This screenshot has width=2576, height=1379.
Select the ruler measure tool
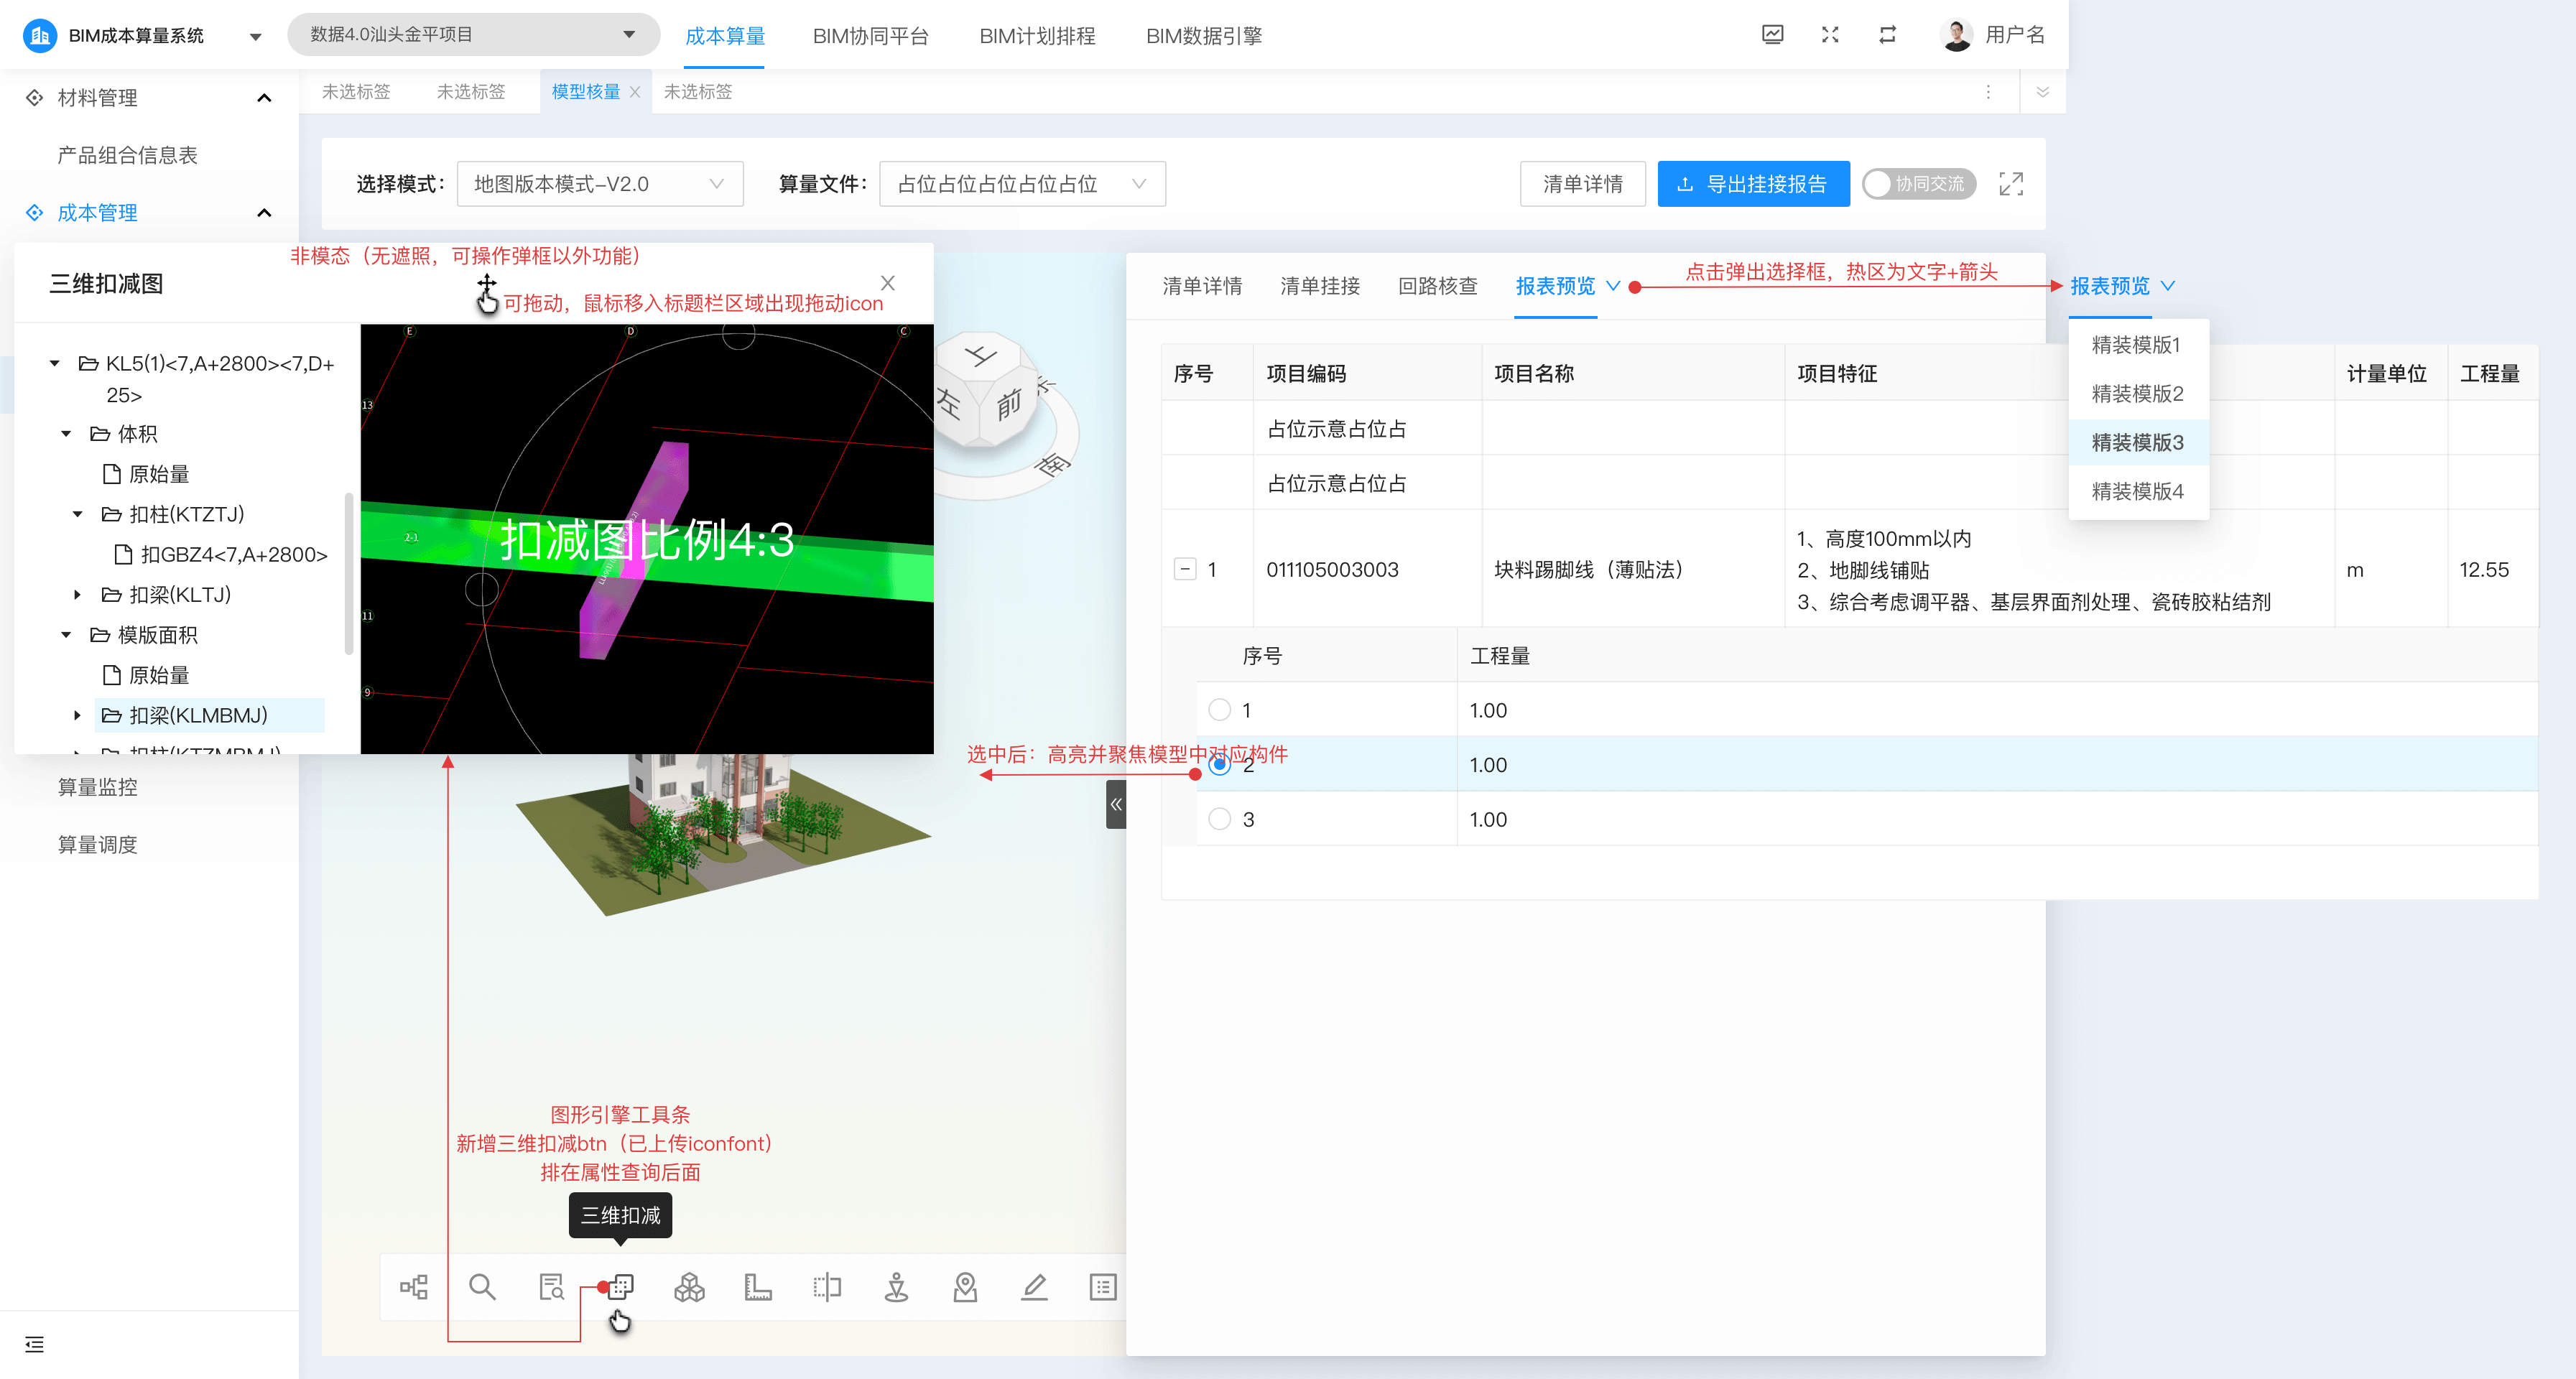758,1286
